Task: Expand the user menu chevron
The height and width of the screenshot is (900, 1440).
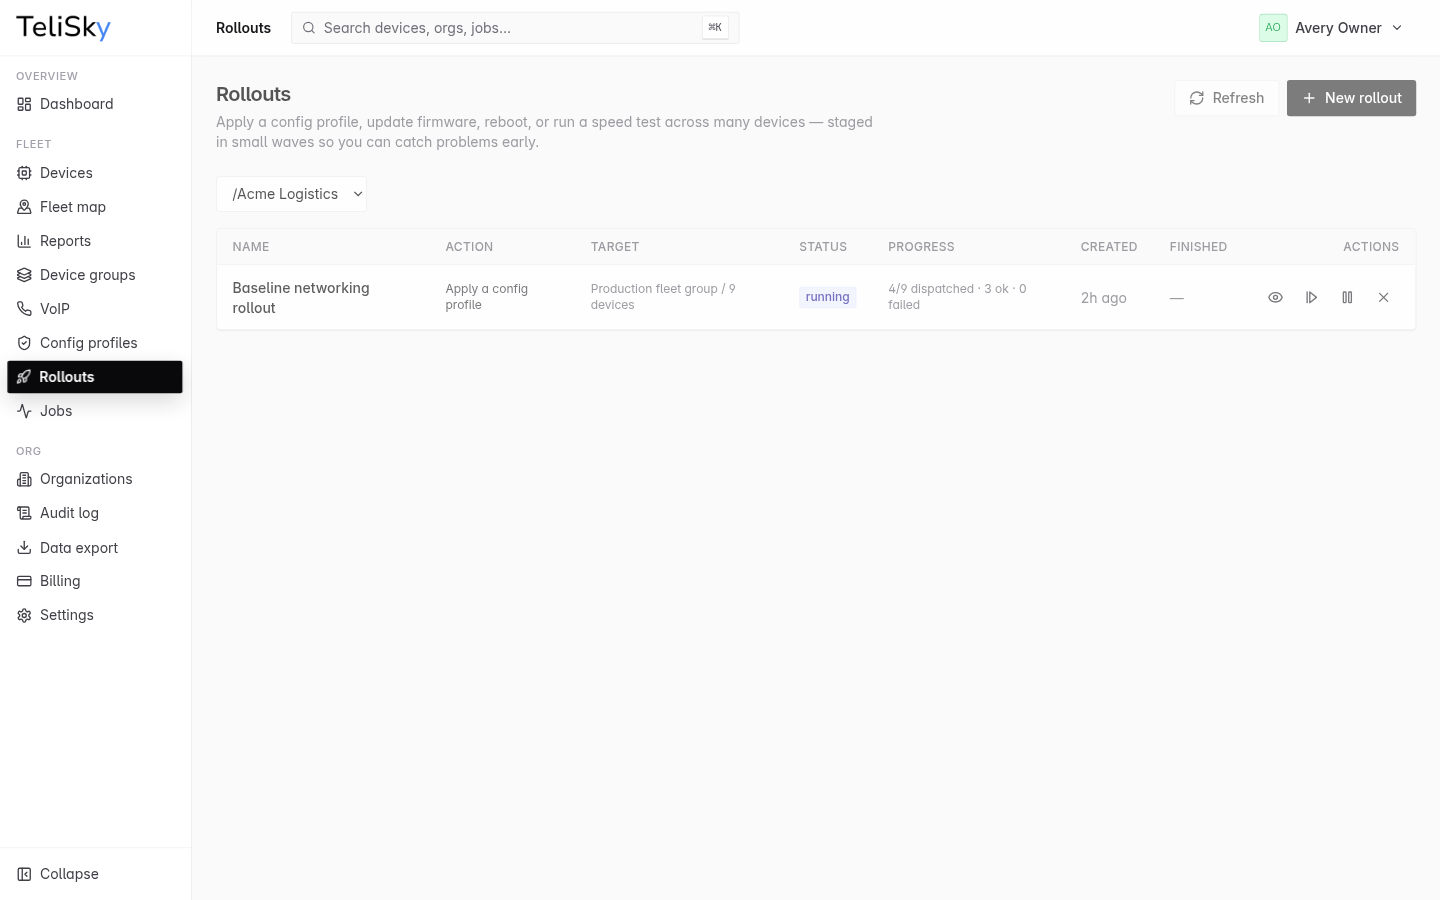Action: tap(1397, 28)
